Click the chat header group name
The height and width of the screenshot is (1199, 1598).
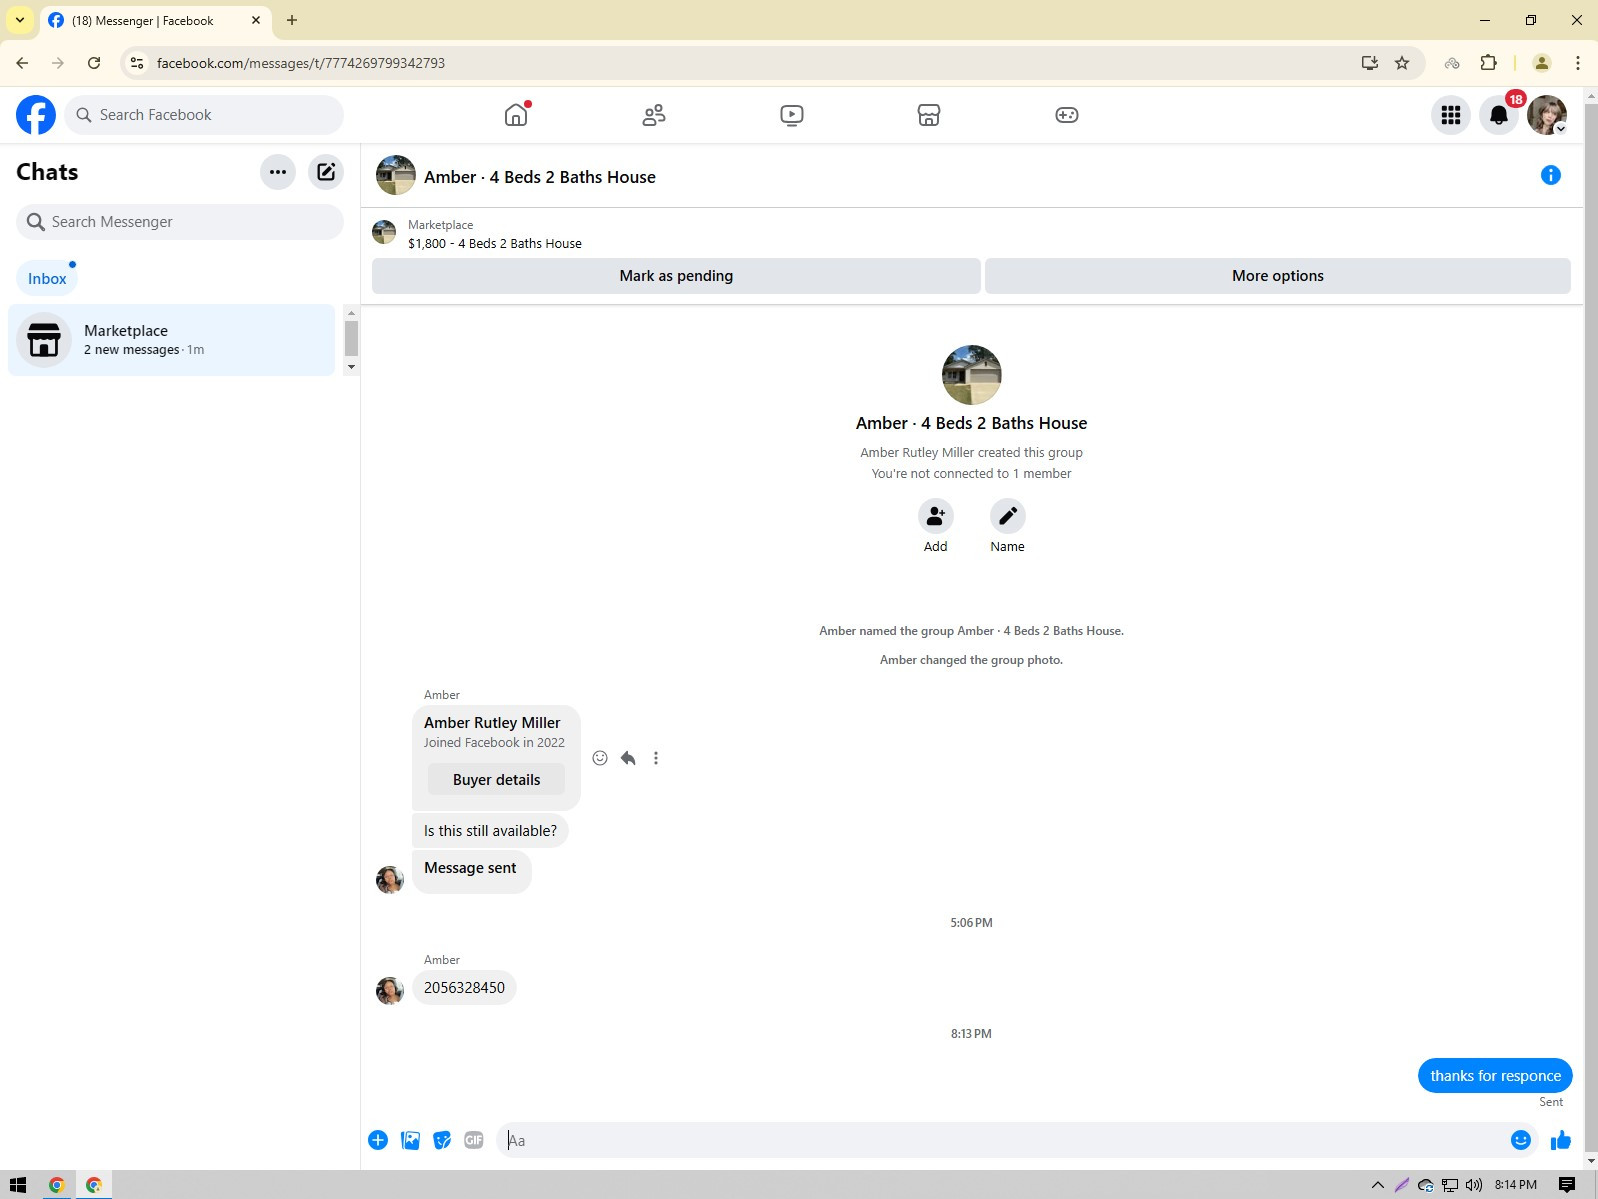[x=540, y=177]
